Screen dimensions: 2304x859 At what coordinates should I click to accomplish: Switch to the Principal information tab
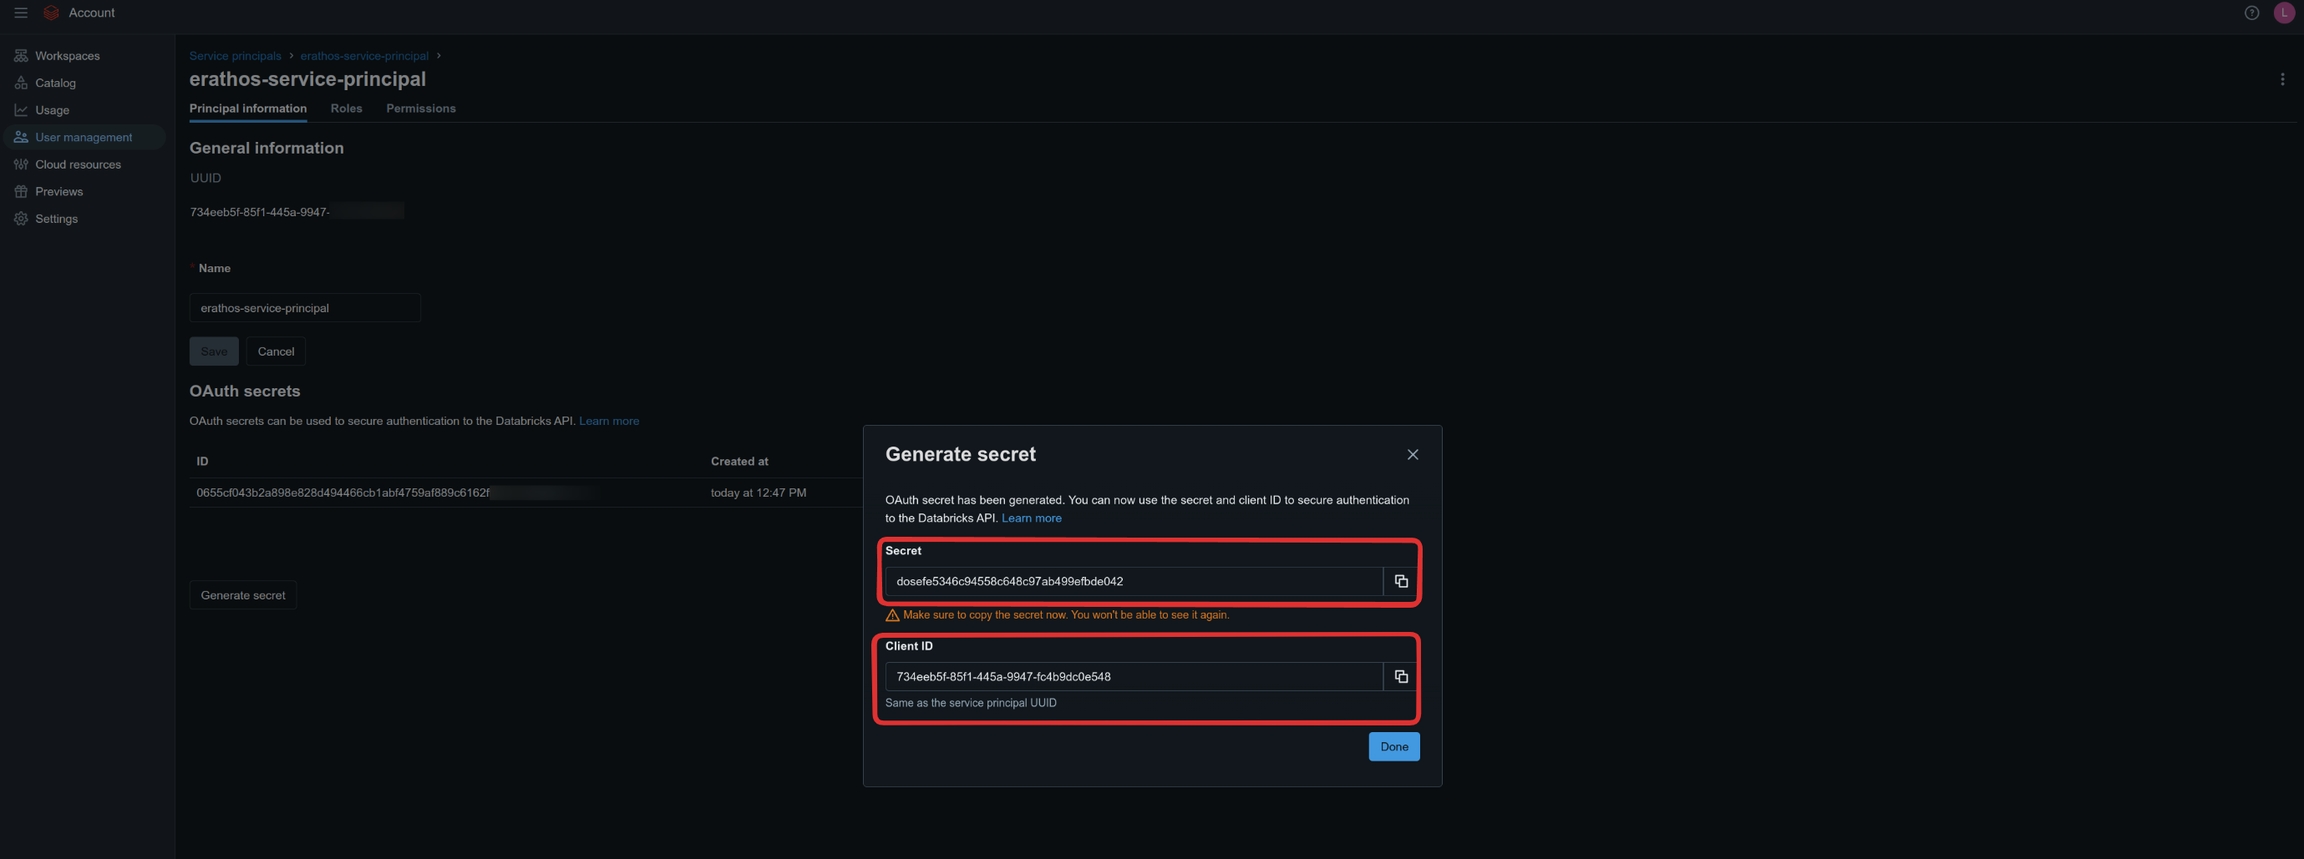coord(248,108)
